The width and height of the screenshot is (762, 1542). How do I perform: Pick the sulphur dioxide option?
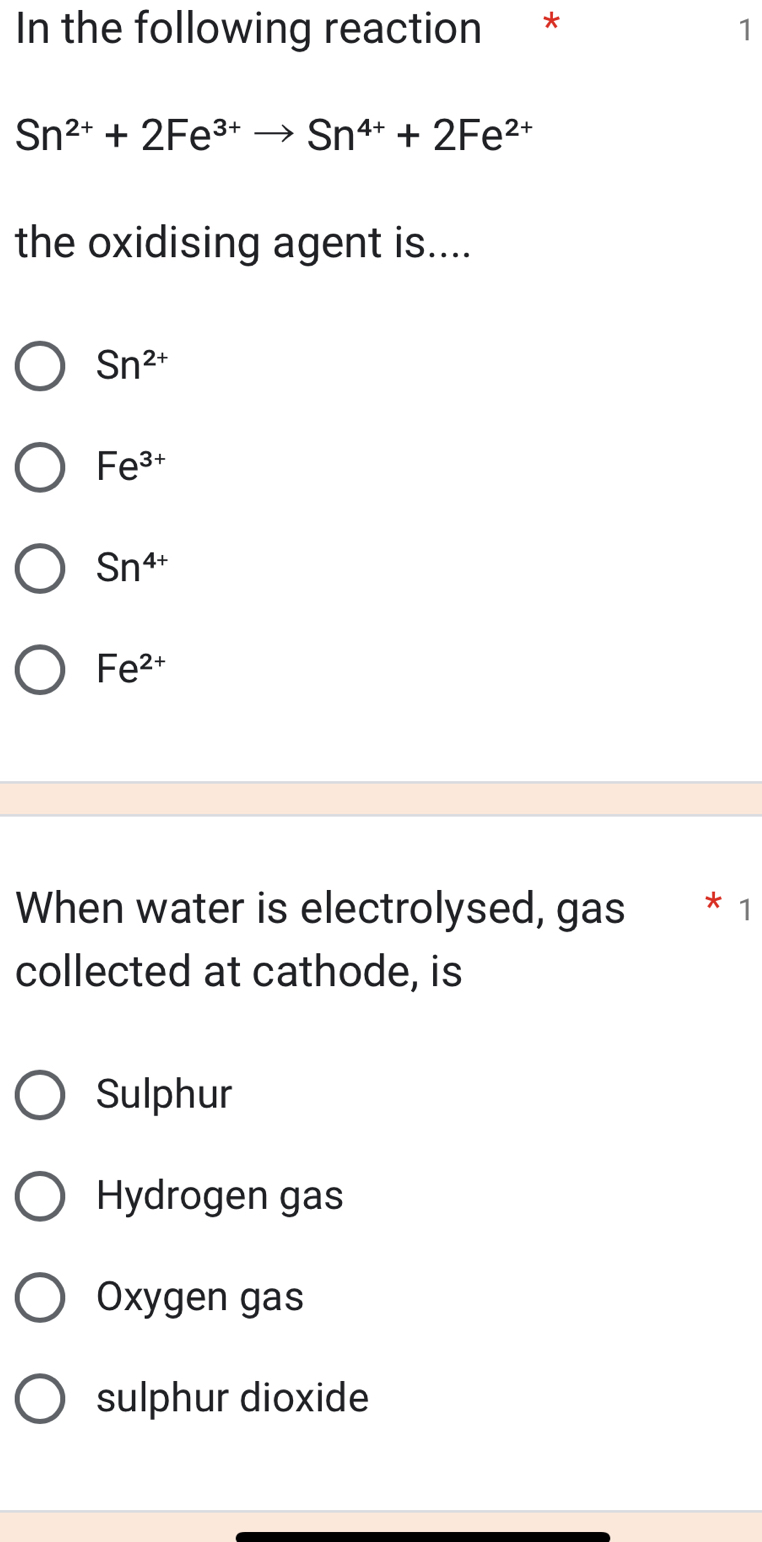pos(40,1399)
